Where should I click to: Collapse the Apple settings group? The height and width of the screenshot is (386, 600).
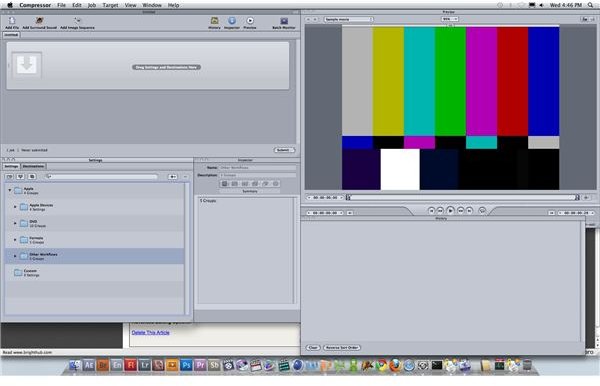[x=10, y=190]
